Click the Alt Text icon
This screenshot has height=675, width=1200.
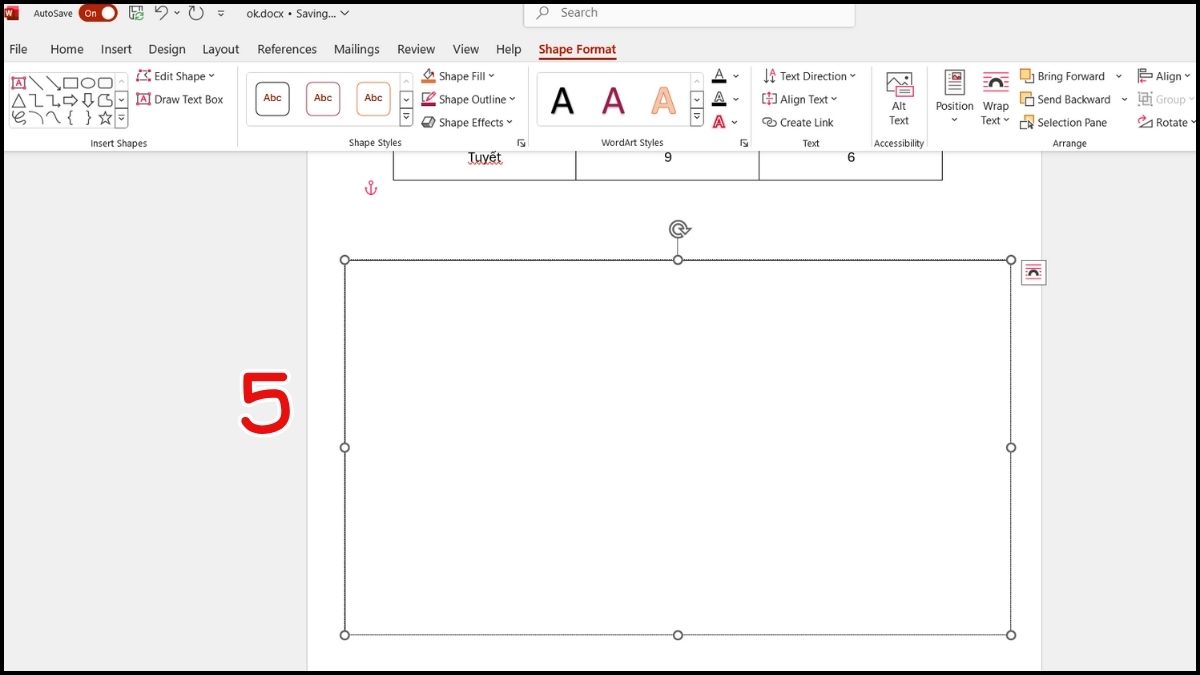click(899, 98)
